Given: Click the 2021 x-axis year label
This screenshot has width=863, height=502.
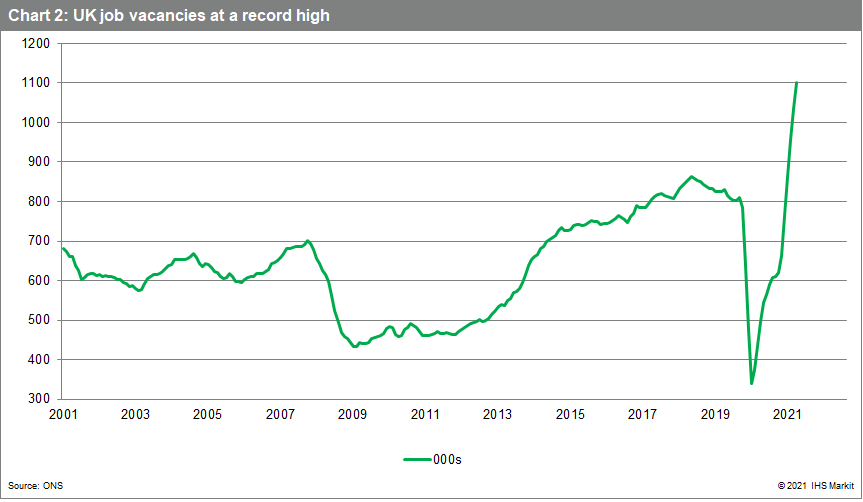Looking at the screenshot, I should pos(786,414).
